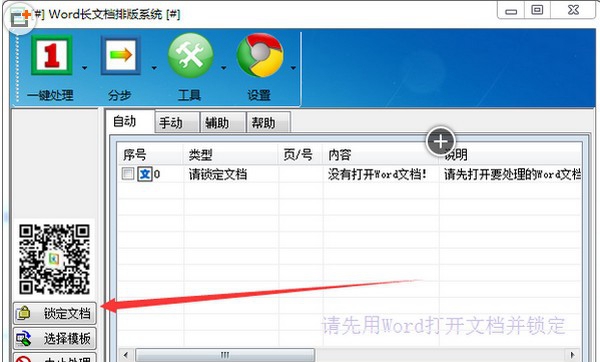
Task: Click the 分步 arrow icon
Action: click(x=121, y=55)
